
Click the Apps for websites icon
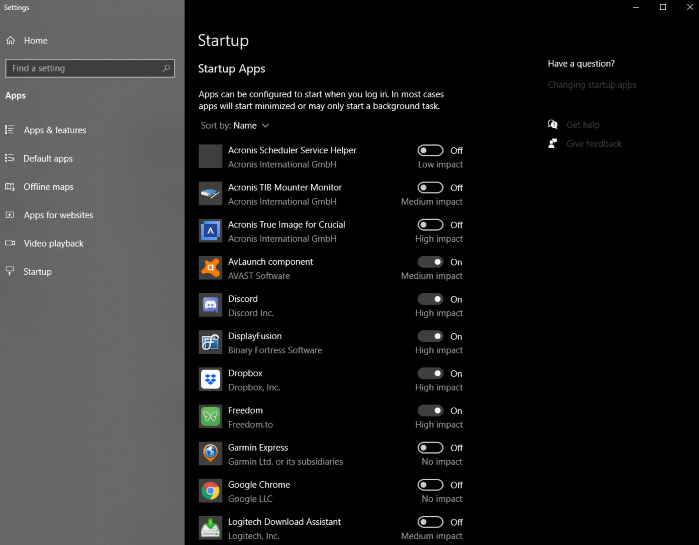pos(10,215)
